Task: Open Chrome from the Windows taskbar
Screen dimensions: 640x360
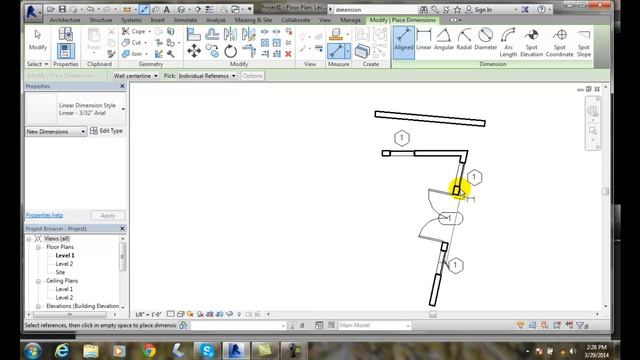Action: [149, 351]
